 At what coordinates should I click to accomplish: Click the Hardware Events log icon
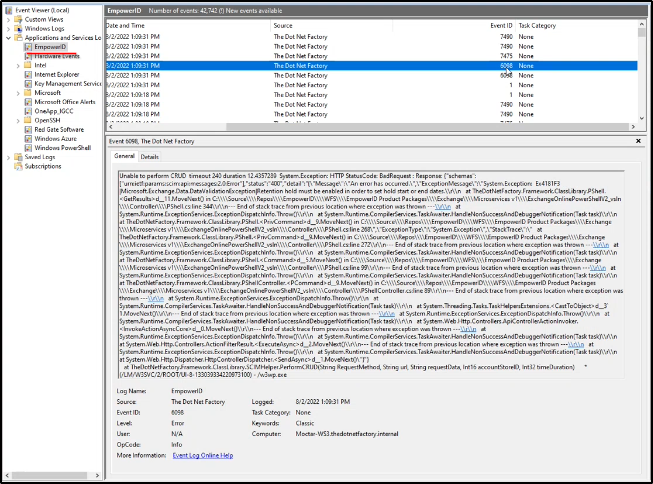point(28,56)
